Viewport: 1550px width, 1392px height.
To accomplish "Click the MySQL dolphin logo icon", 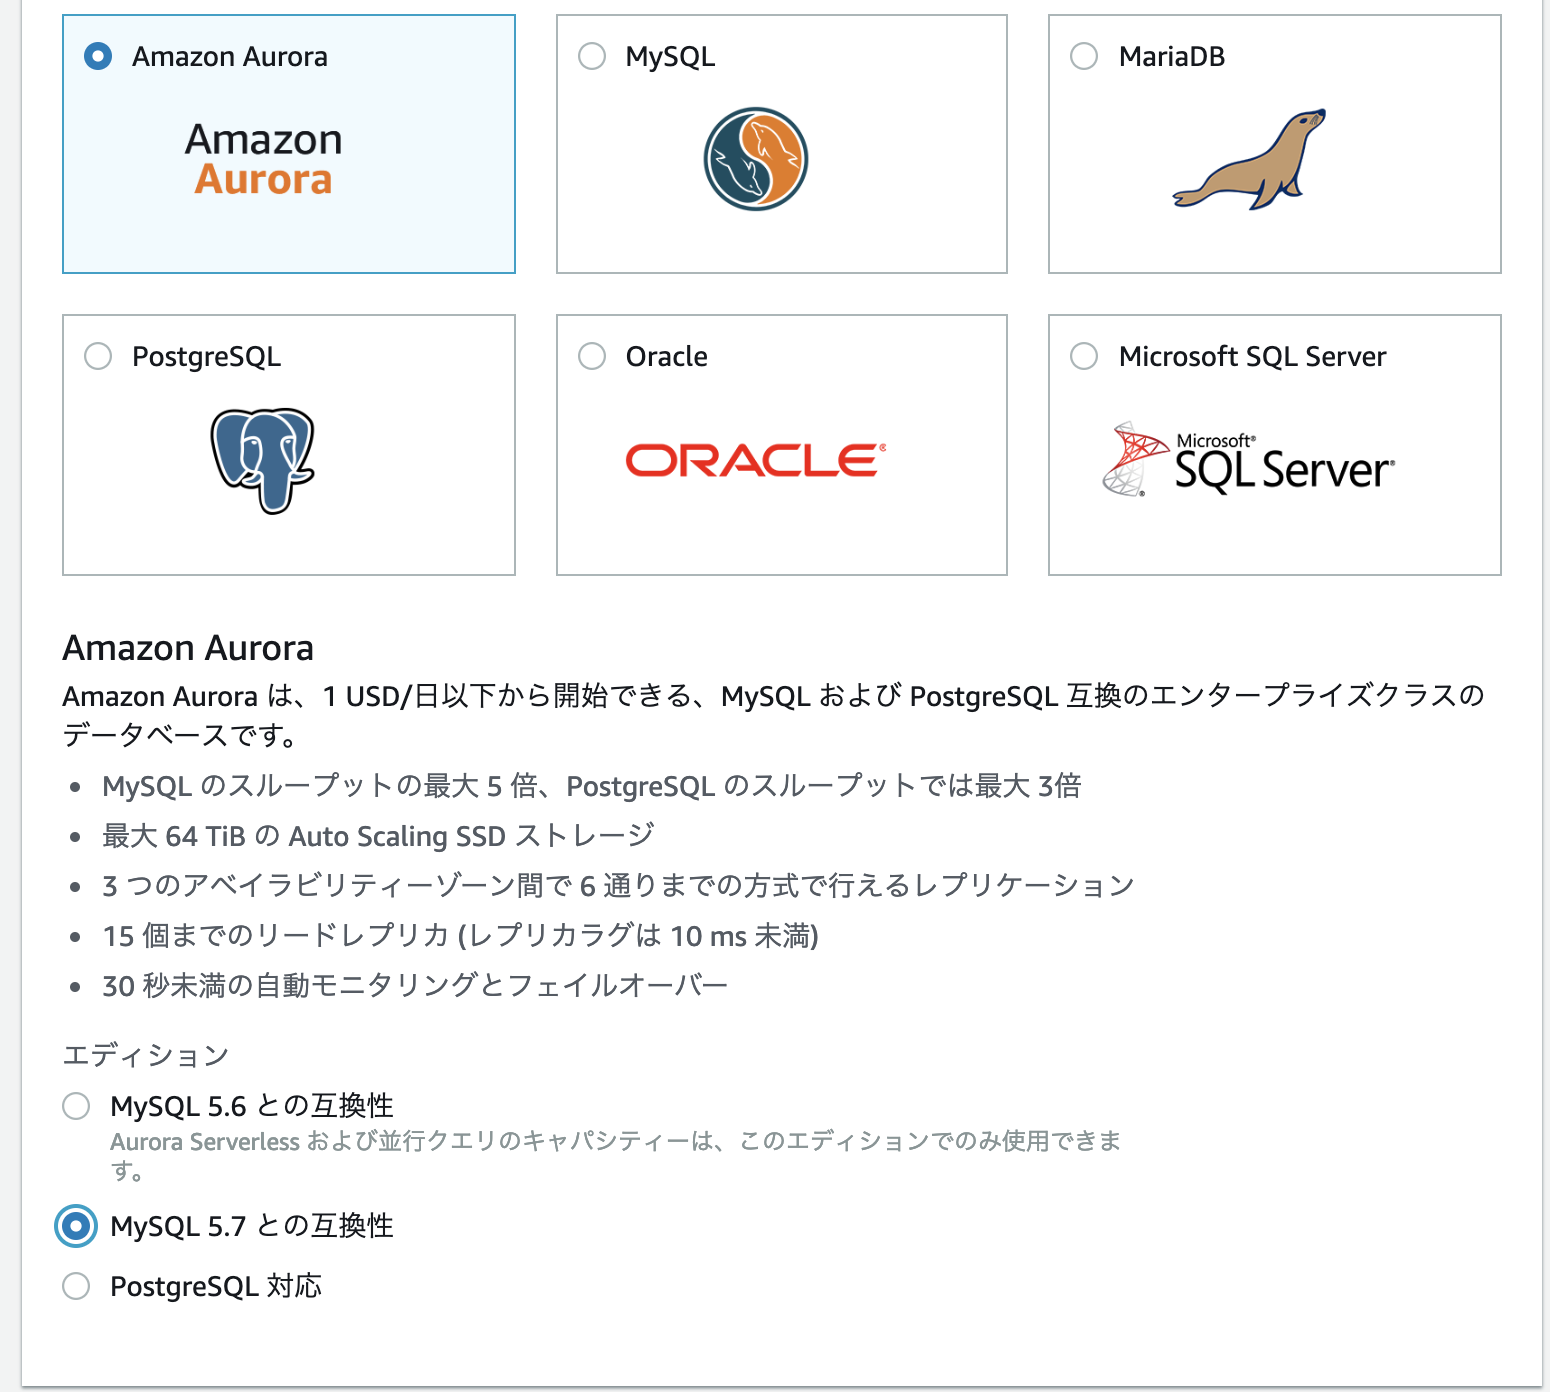I will [756, 159].
